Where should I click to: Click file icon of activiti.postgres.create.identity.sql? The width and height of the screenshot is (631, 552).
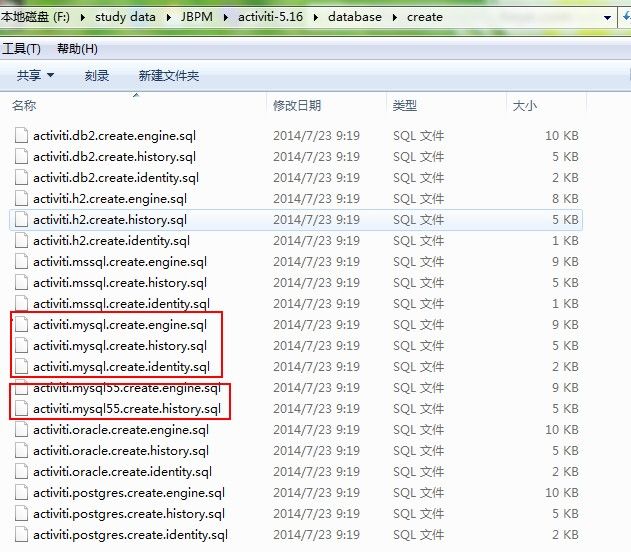point(21,534)
